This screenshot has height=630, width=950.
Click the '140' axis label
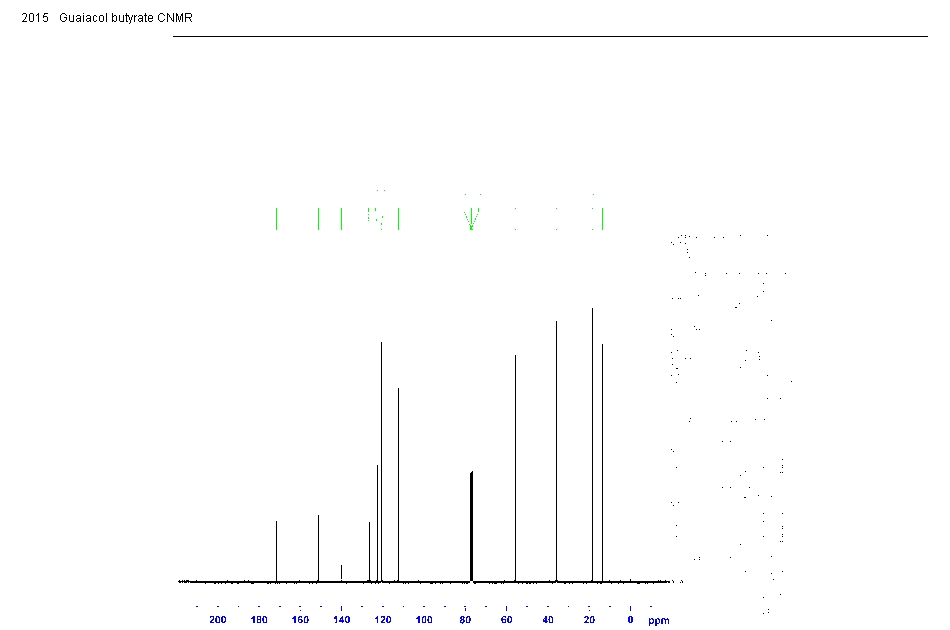tap(341, 620)
